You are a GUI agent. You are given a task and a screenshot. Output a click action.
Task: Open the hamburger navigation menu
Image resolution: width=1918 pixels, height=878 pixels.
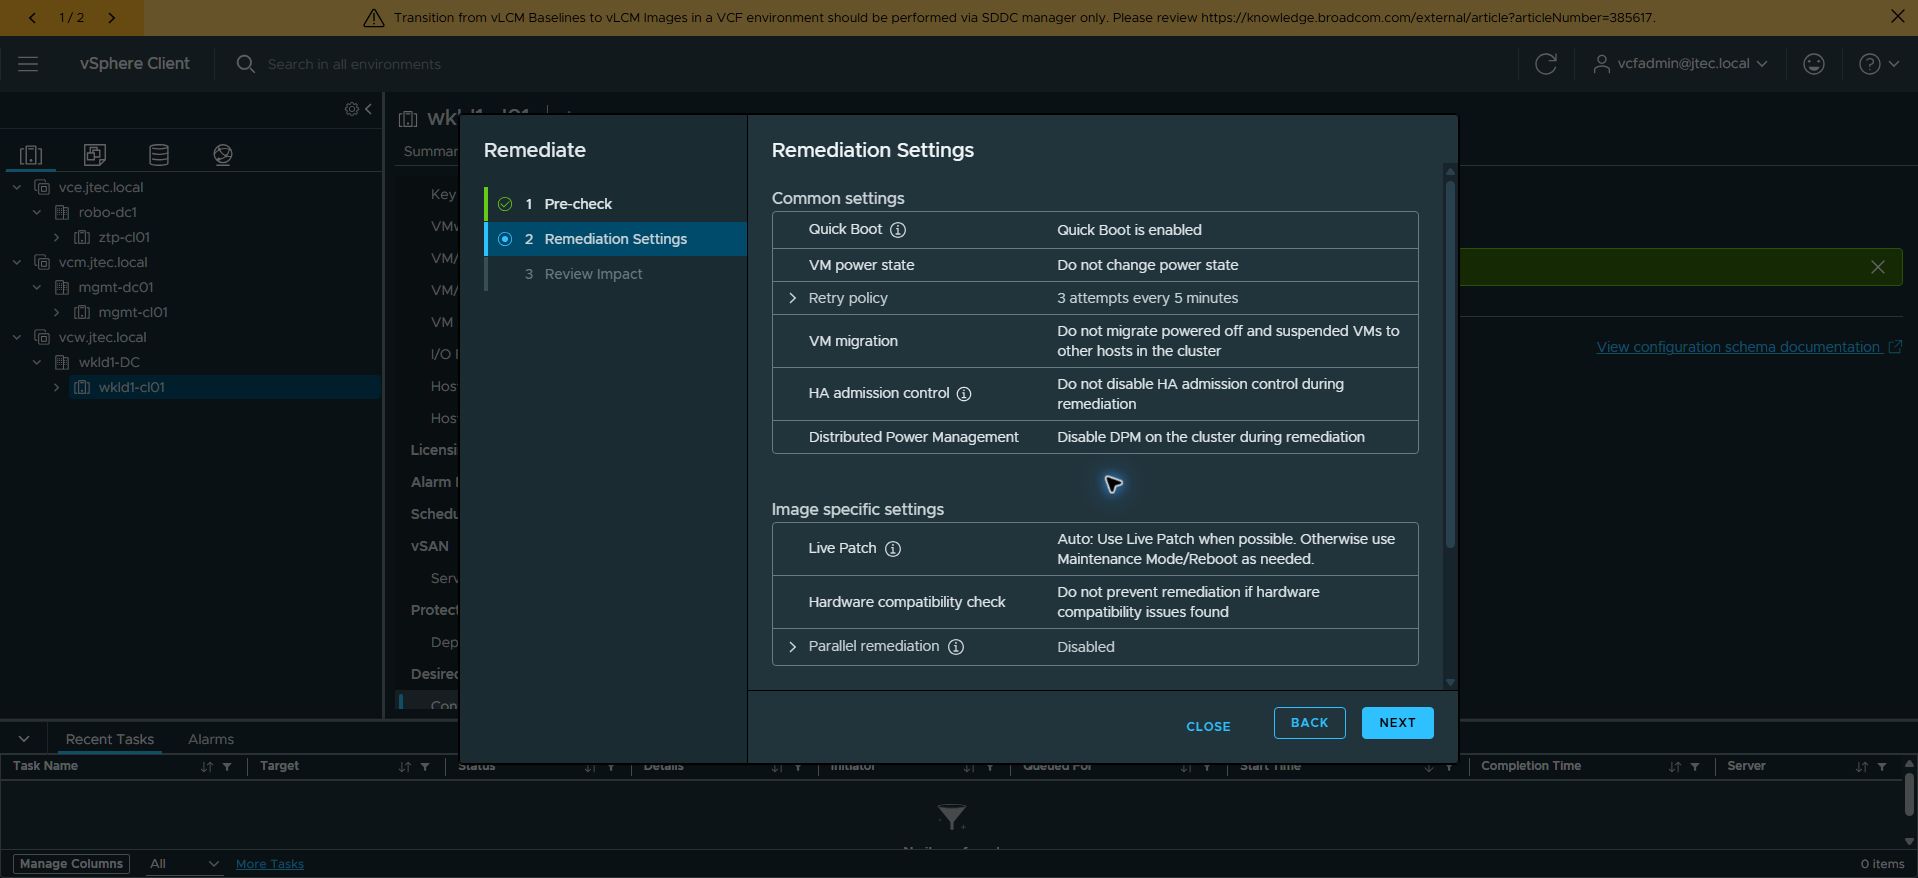click(28, 64)
